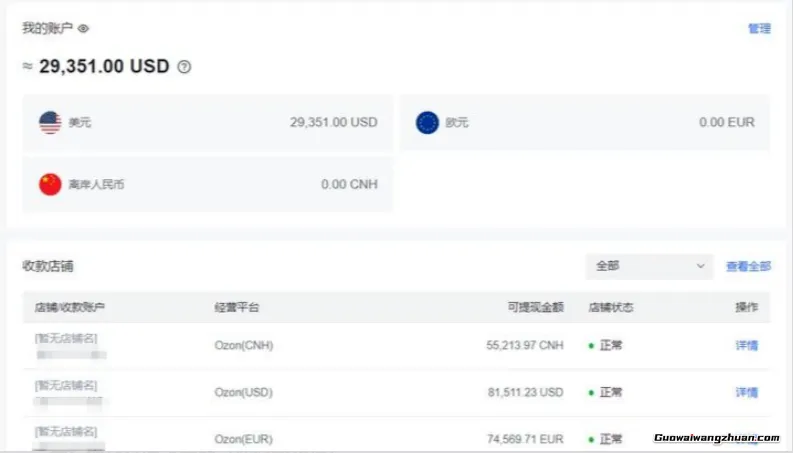
Task: Click the 操作 column header
Action: (746, 307)
